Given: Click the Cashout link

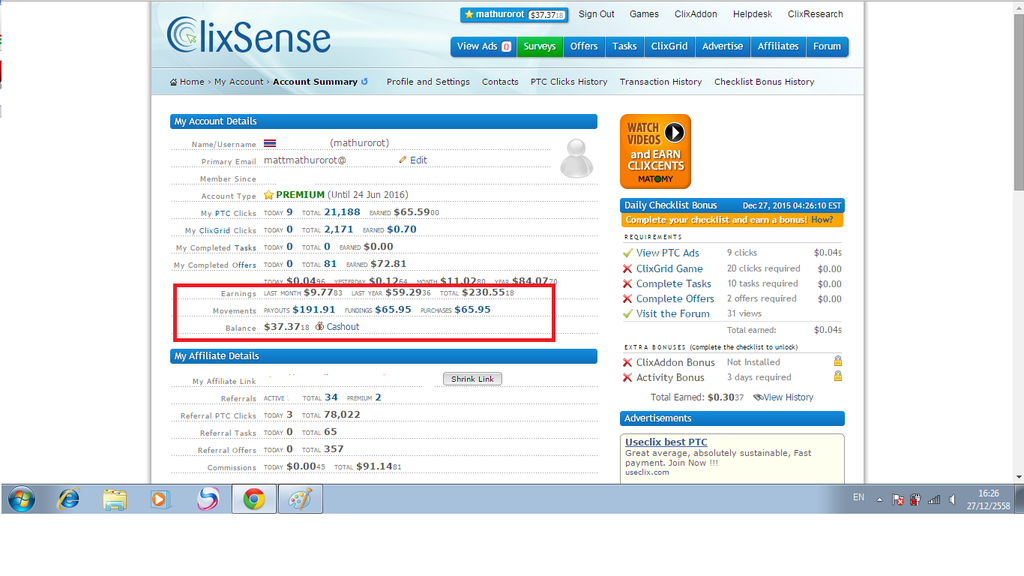Looking at the screenshot, I should tap(343, 327).
